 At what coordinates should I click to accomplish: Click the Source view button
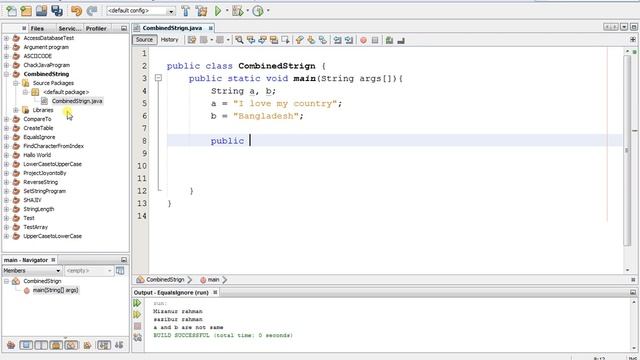tap(144, 40)
